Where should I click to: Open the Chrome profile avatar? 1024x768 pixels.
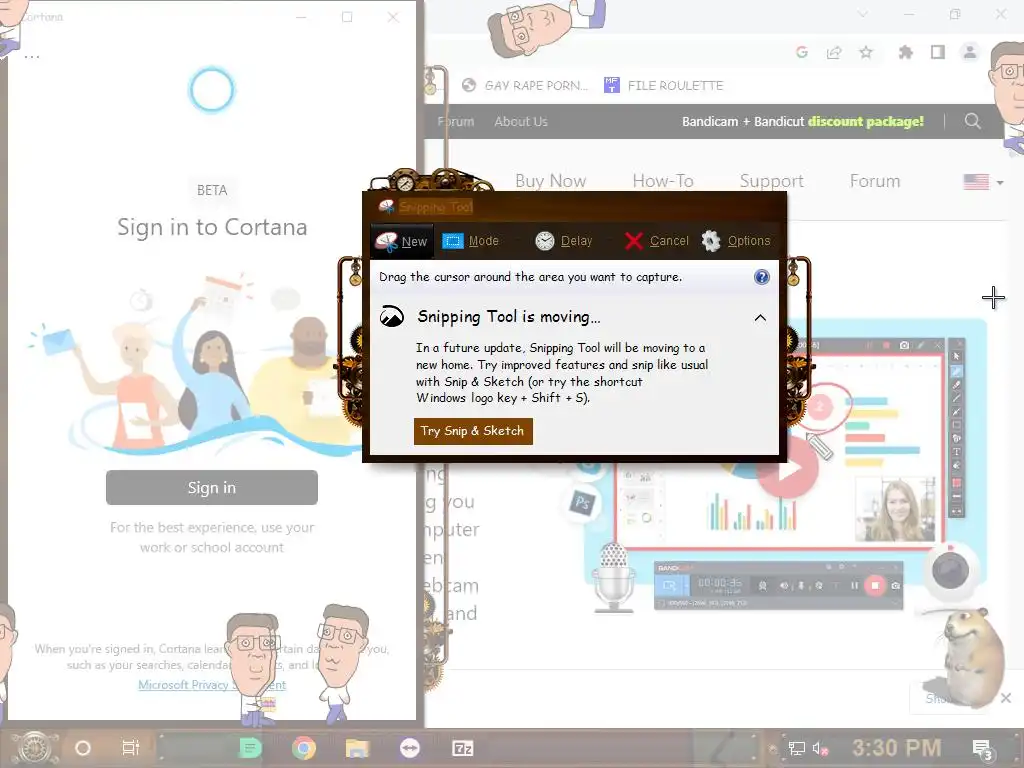tap(970, 52)
